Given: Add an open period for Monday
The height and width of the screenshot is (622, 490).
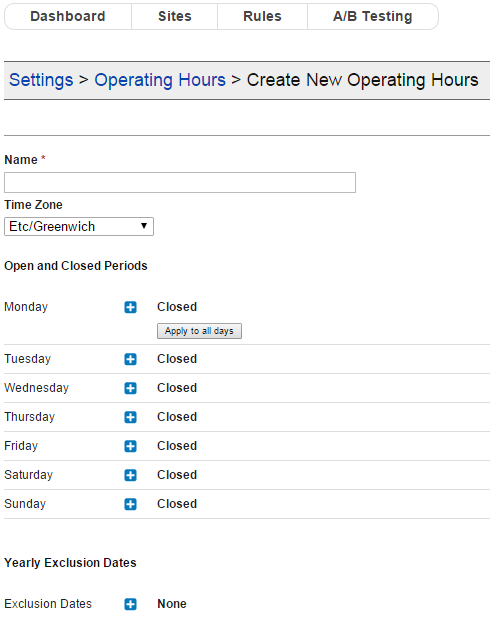Looking at the screenshot, I should pyautogui.click(x=130, y=307).
